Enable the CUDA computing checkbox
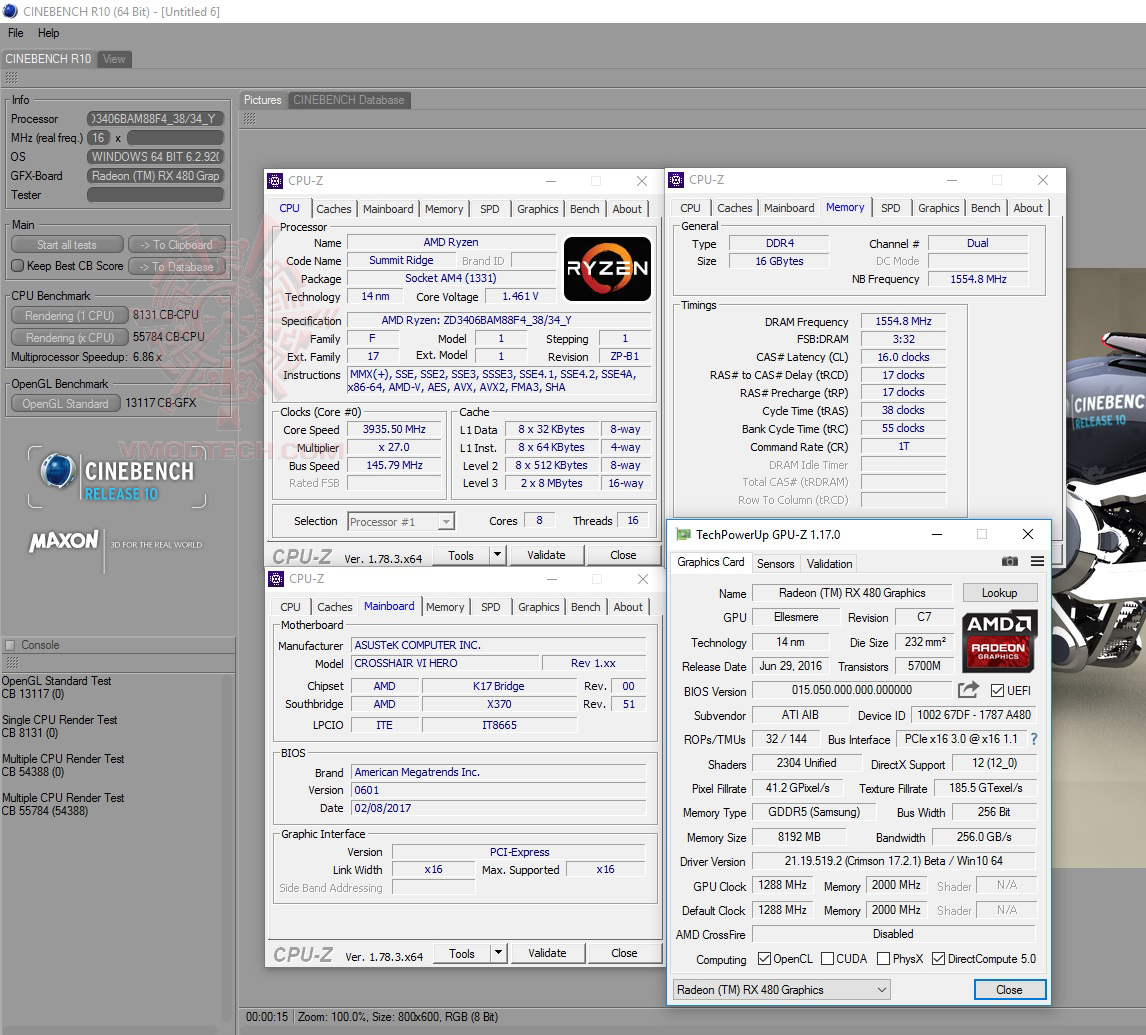The height and width of the screenshot is (1035, 1146). tap(826, 958)
